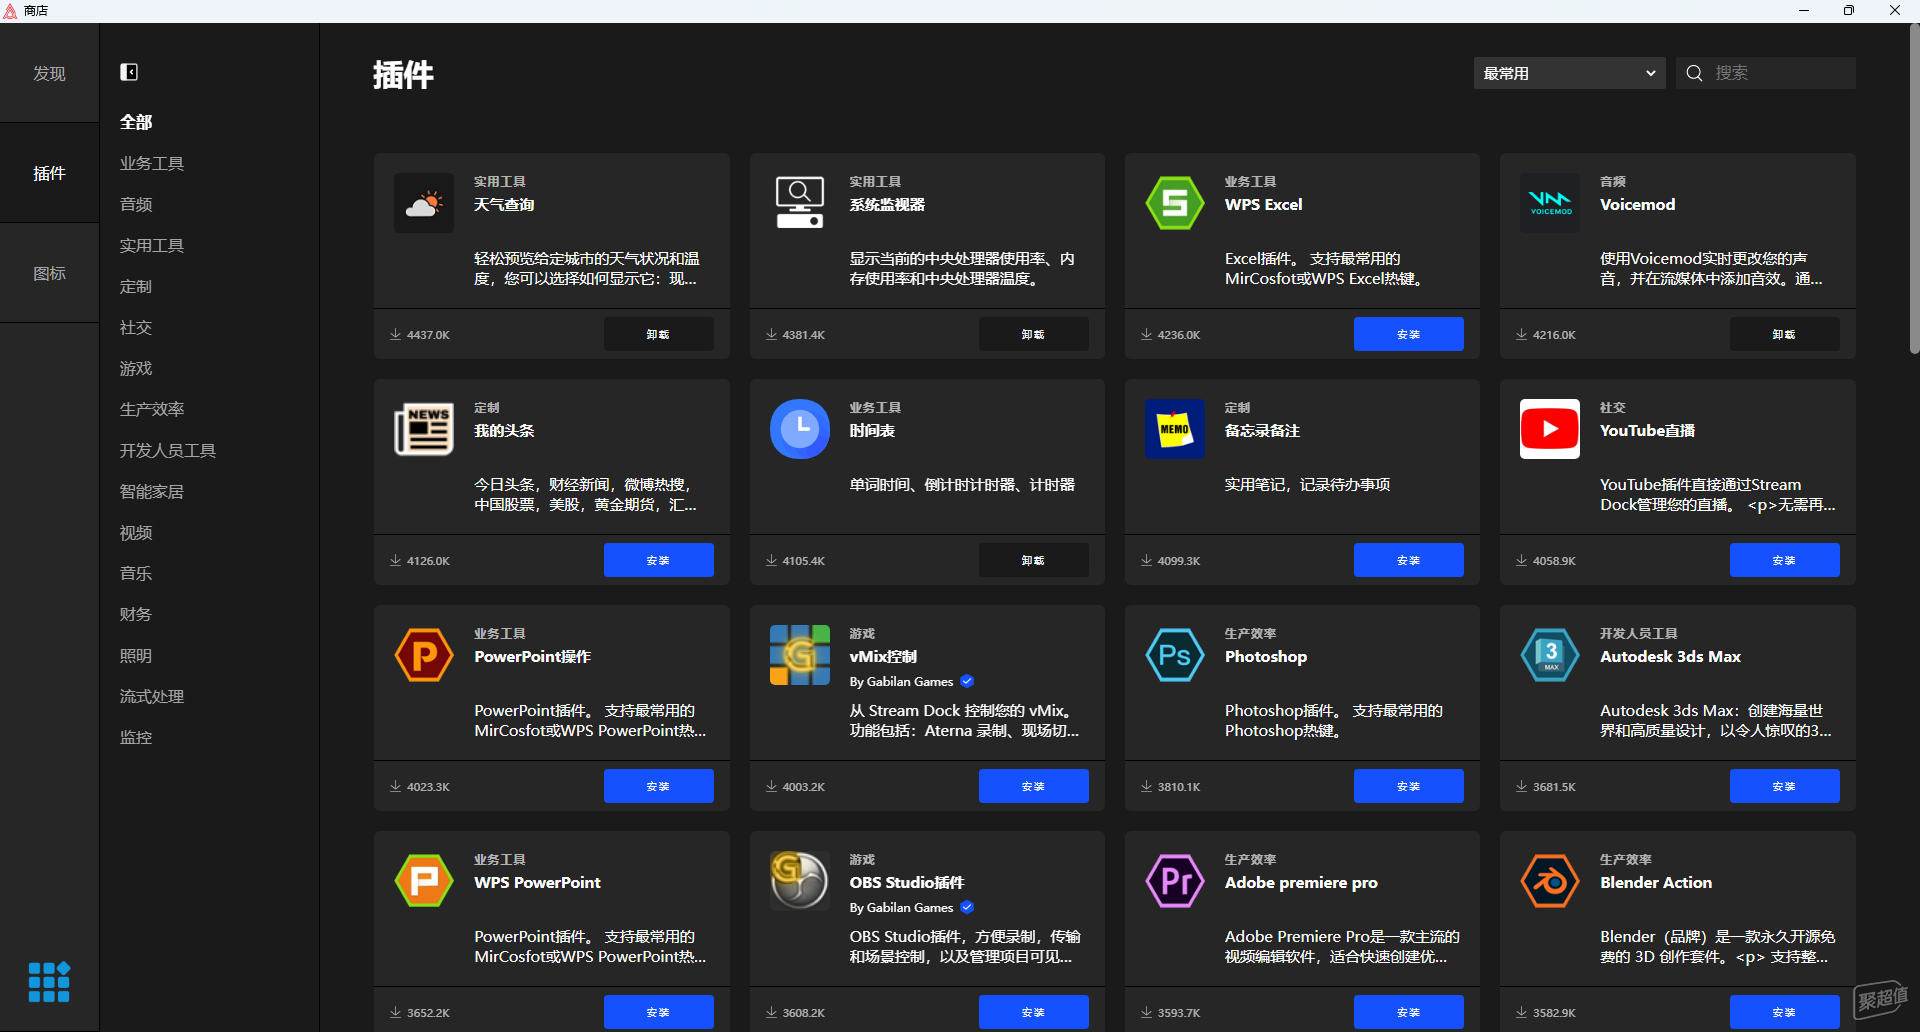
Task: Open the 系统监视器 monitor plugin icon
Action: pyautogui.click(x=800, y=203)
